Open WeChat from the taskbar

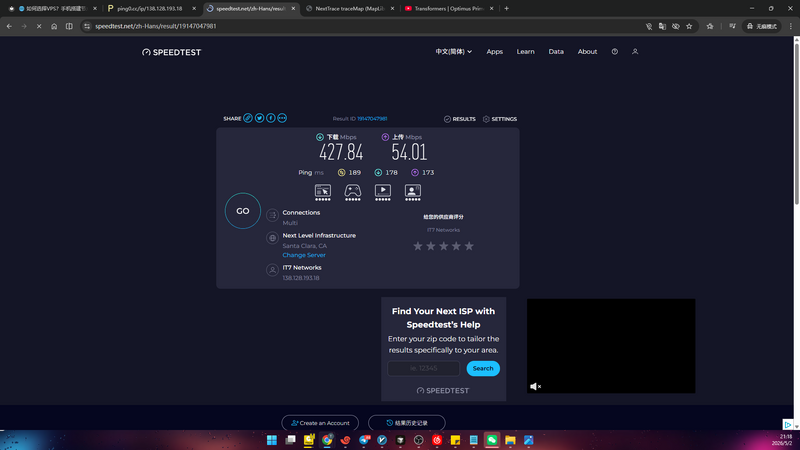click(492, 440)
